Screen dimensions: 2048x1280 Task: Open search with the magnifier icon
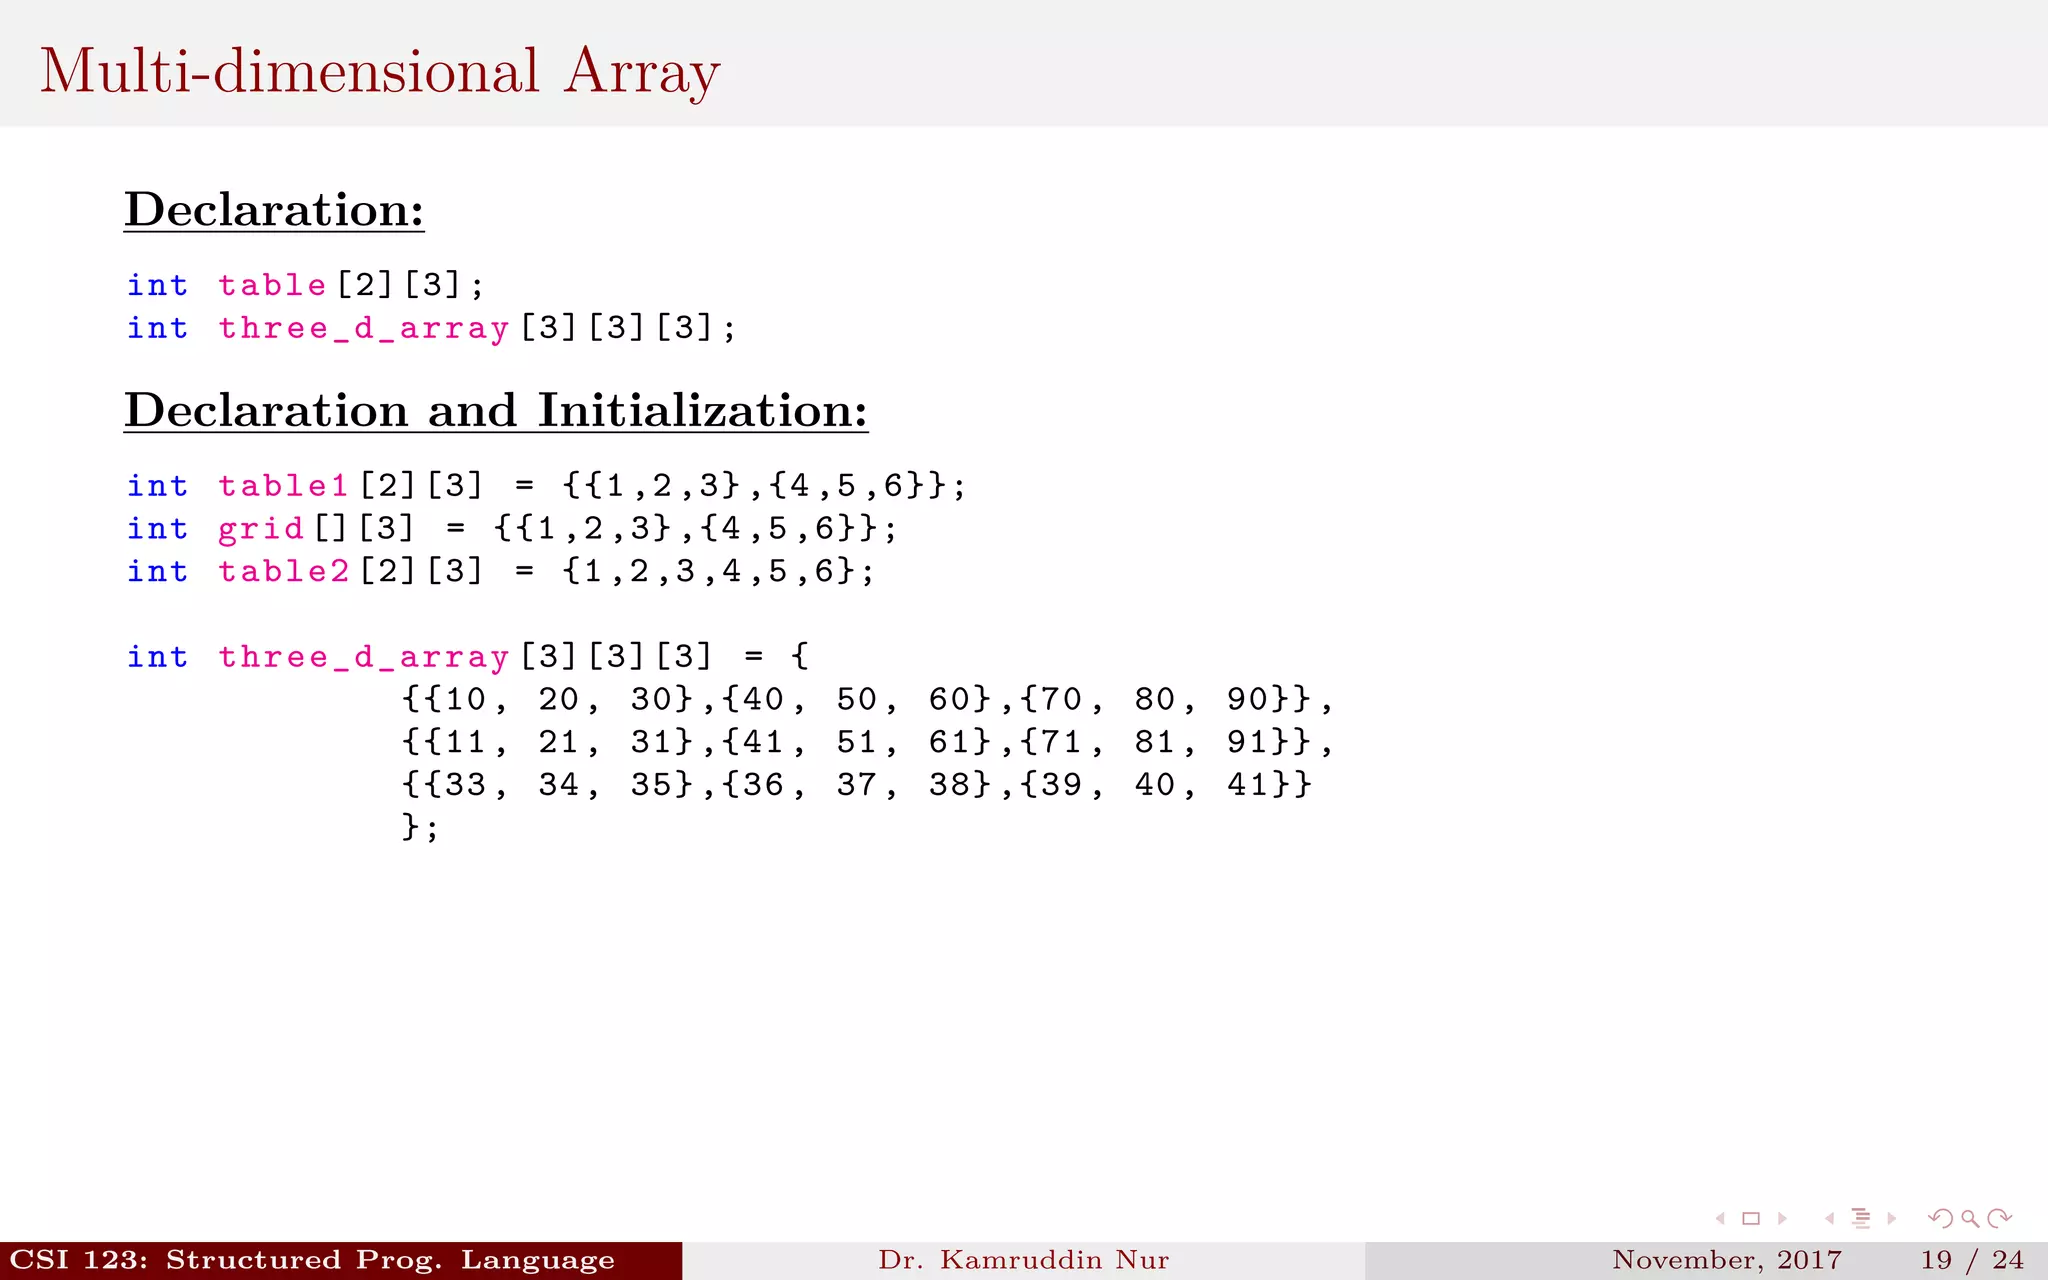tap(1970, 1218)
